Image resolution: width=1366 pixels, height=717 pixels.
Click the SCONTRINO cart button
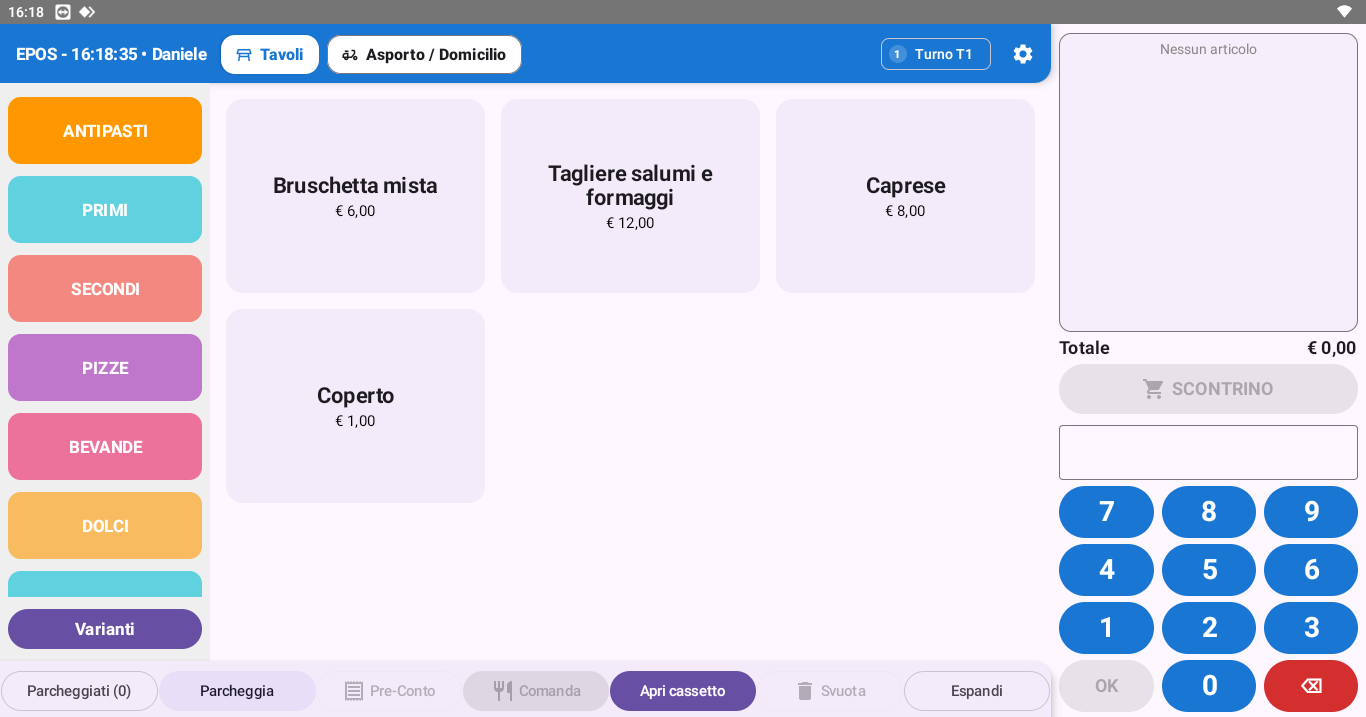click(1208, 389)
